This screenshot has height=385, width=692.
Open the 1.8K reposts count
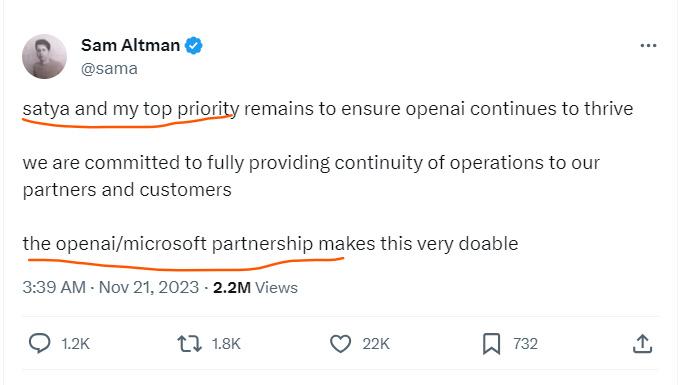click(226, 343)
